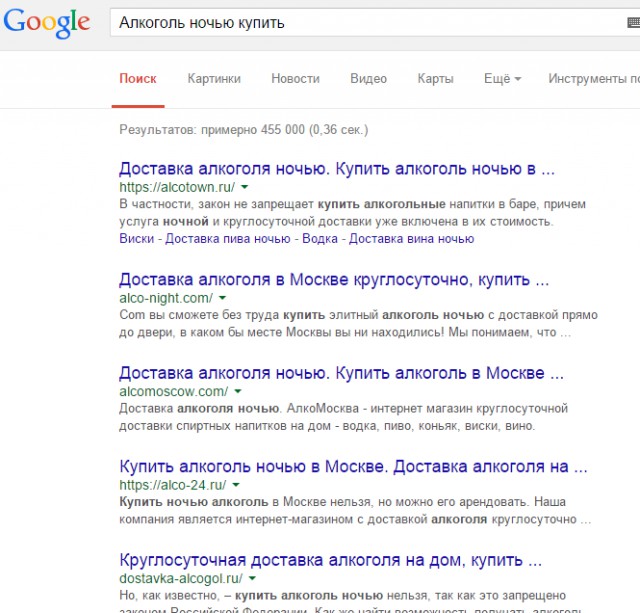Viewport: 640px width, 613px height.
Task: Expand dropdown arrow next to alco-24.ru URL
Action: coord(236,484)
